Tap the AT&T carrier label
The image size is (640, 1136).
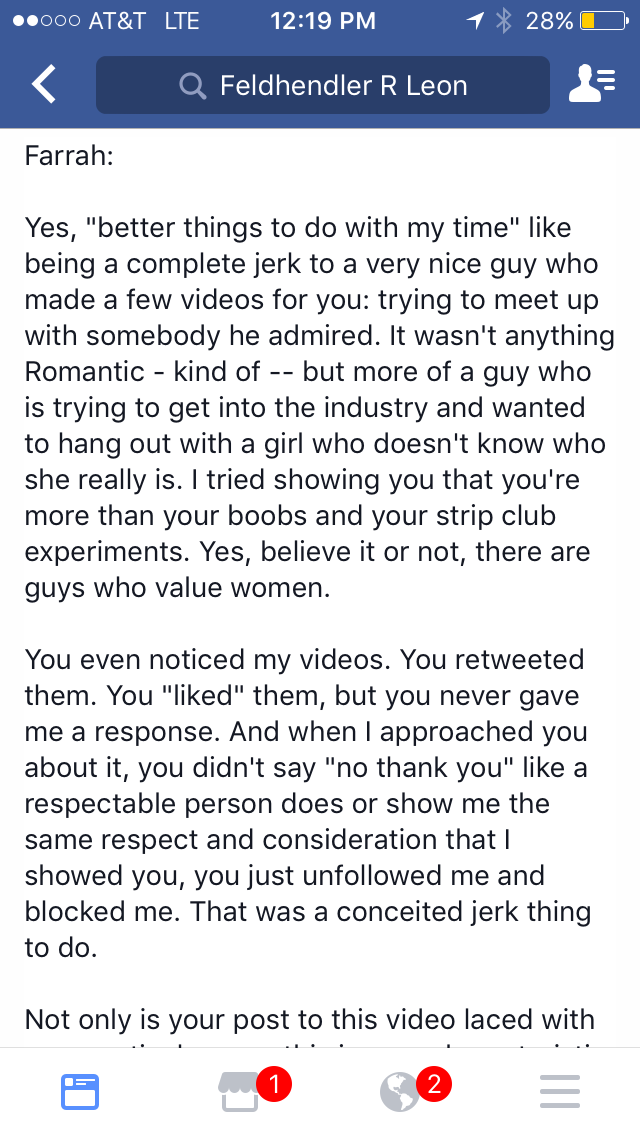(117, 21)
